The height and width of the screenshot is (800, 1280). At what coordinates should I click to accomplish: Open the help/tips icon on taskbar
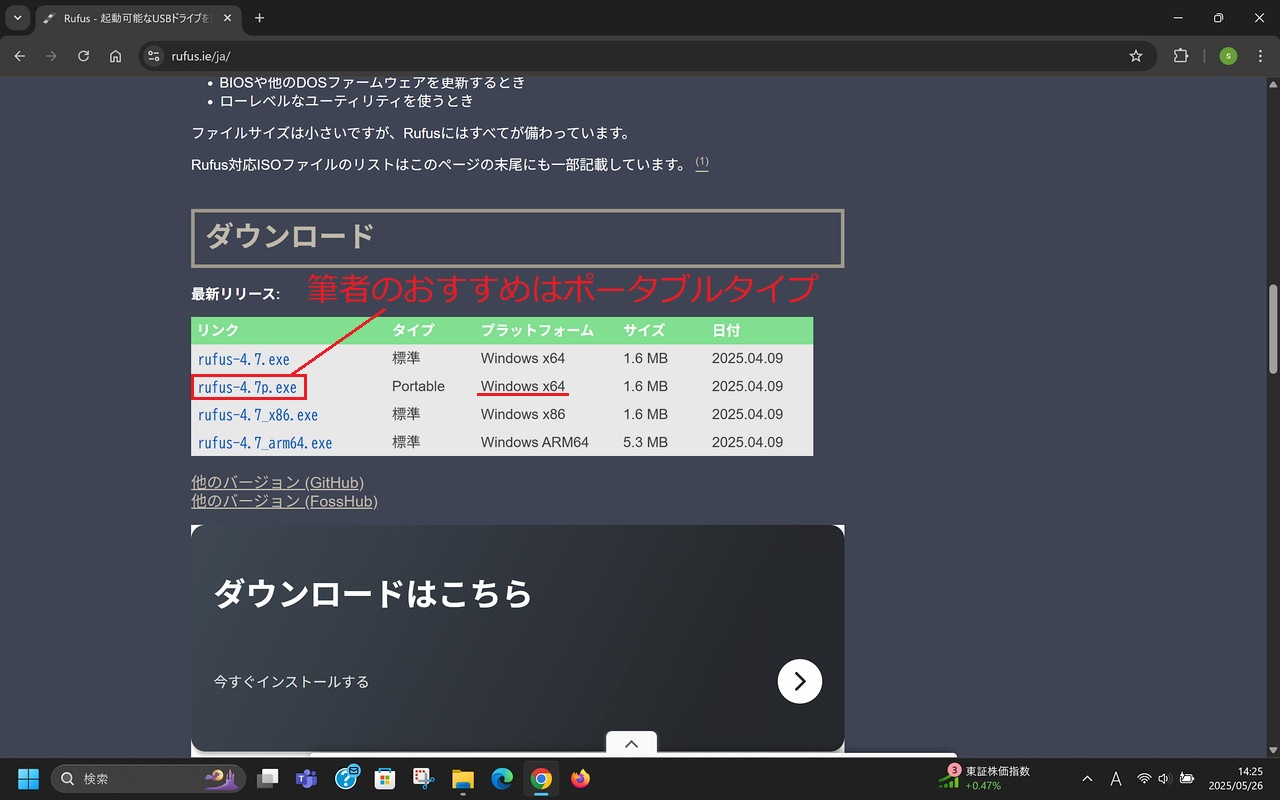[x=347, y=778]
